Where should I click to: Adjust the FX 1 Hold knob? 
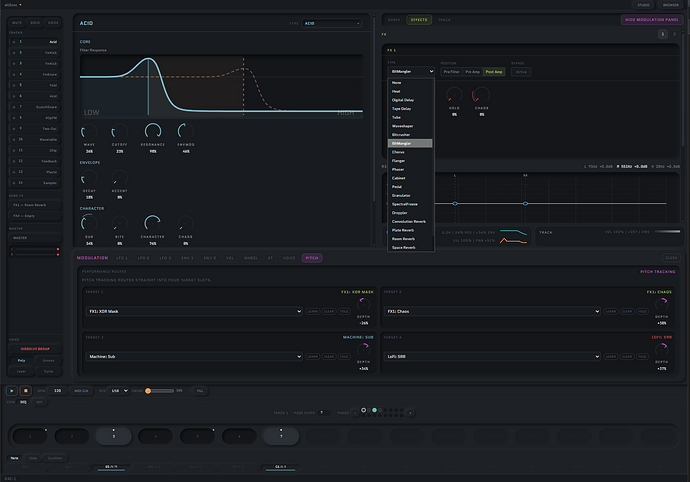click(454, 95)
